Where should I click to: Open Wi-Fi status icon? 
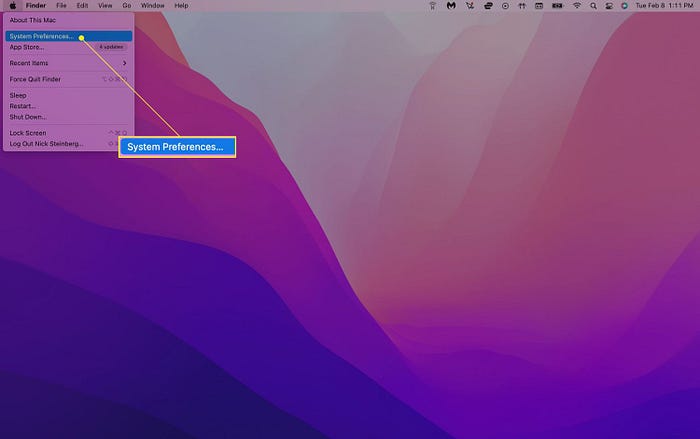(577, 6)
